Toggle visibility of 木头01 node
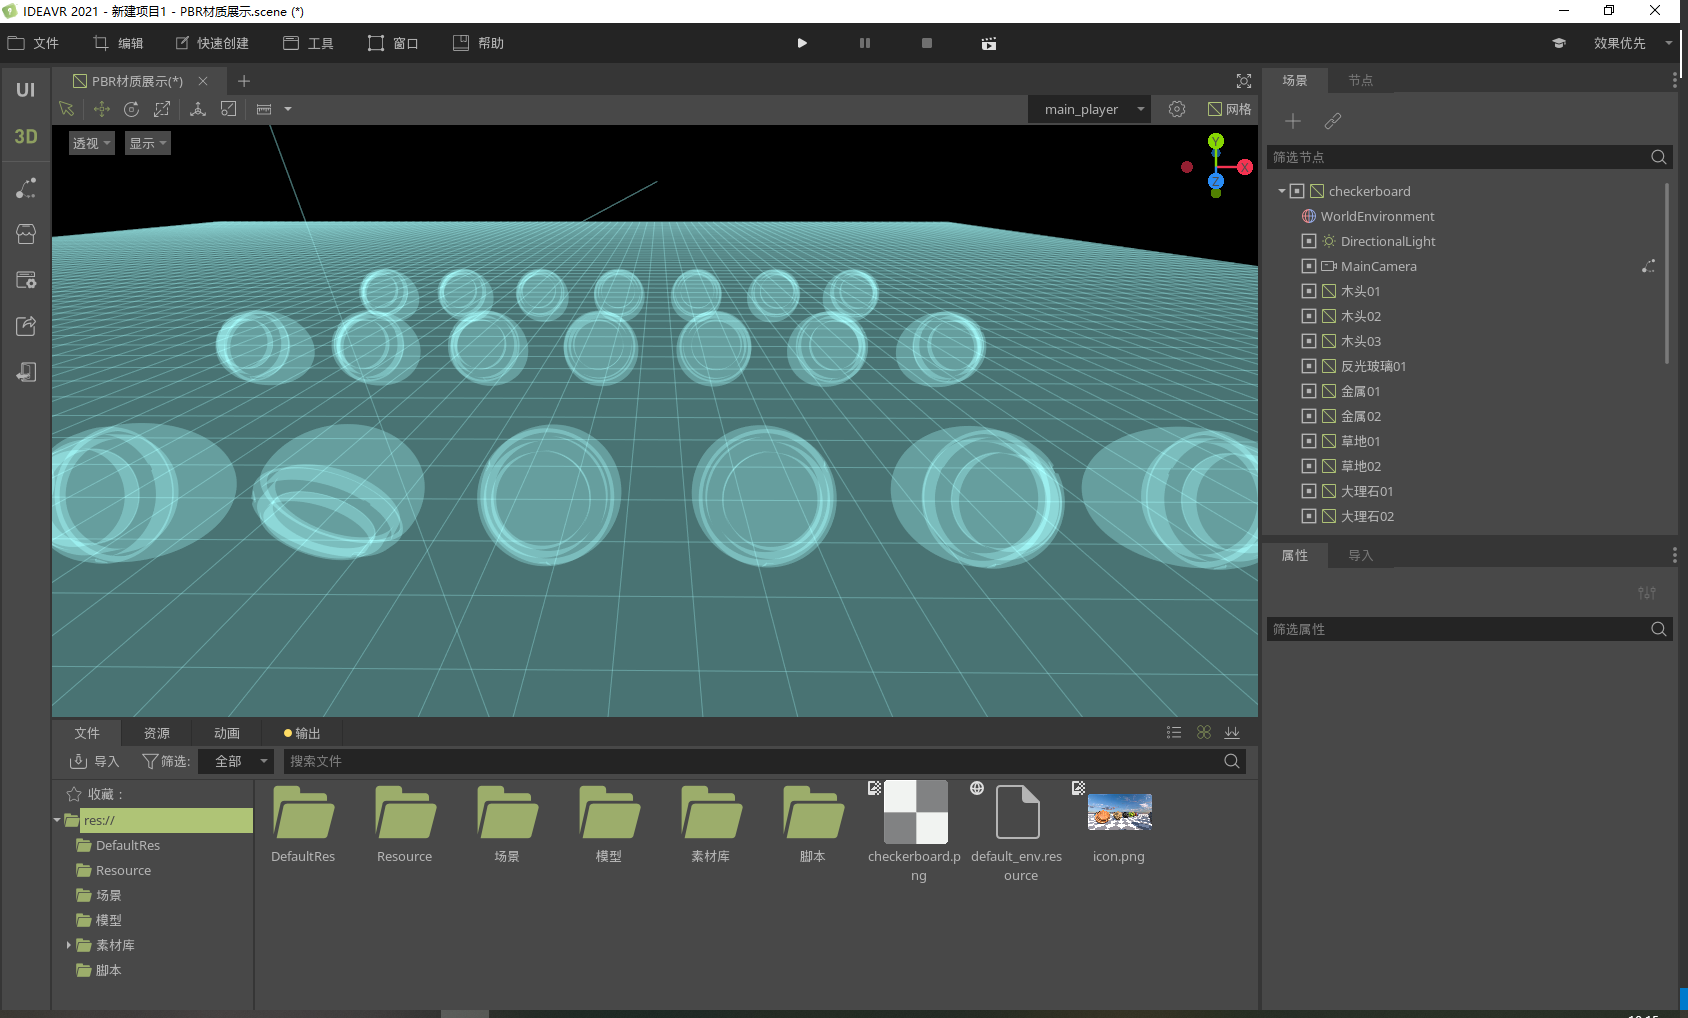The width and height of the screenshot is (1688, 1018). click(1309, 291)
